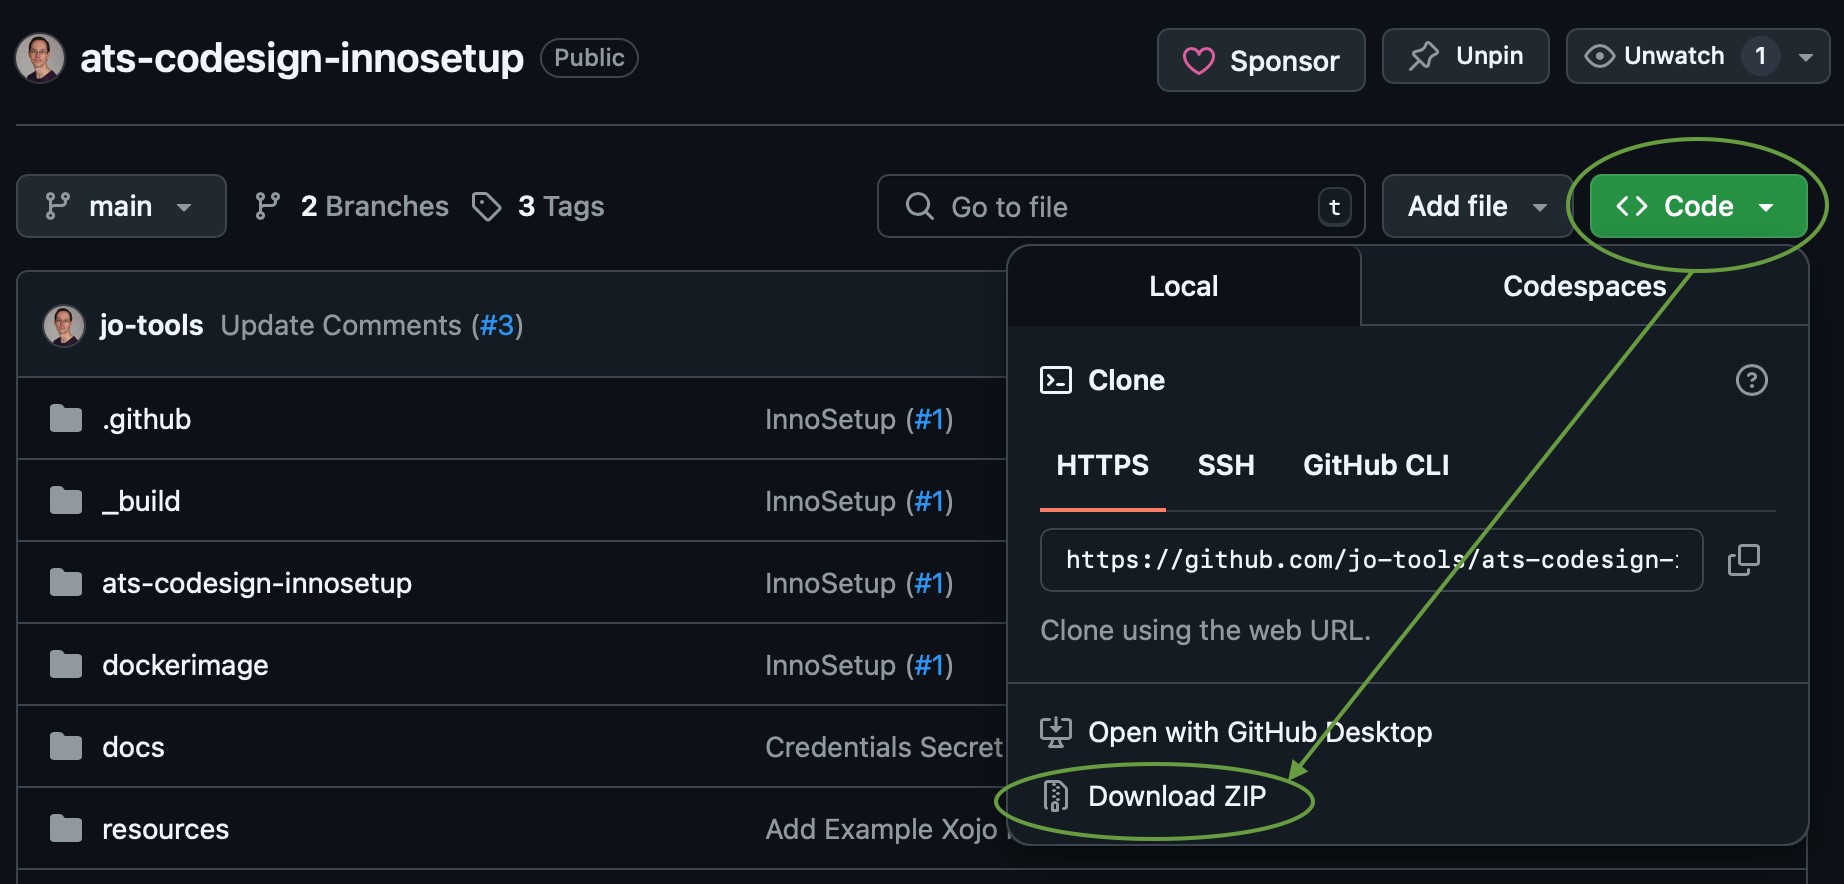
Task: Open InnoSetup commit for .github row
Action: coord(830,419)
